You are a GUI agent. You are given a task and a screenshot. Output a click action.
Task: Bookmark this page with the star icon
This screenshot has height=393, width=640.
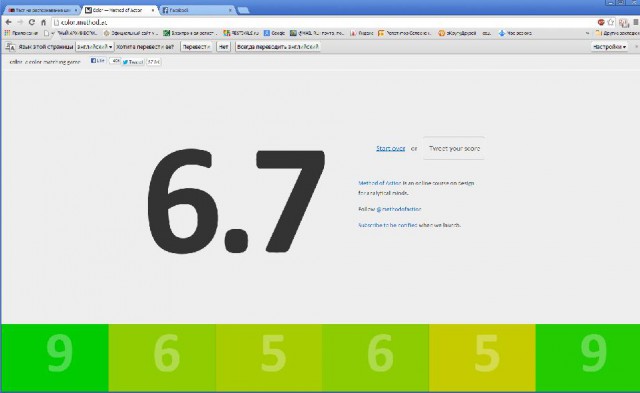(x=611, y=22)
